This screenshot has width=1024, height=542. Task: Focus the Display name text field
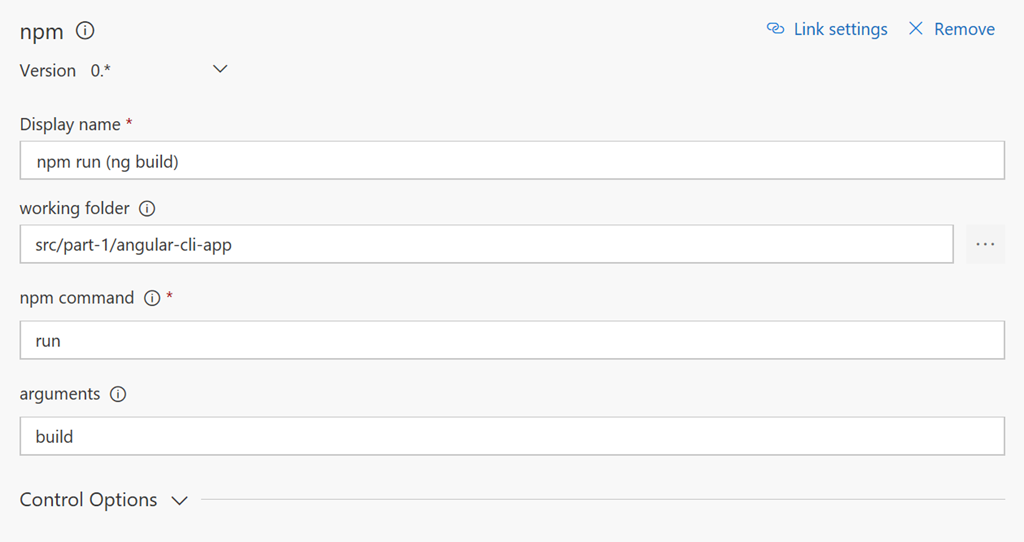pos(512,160)
